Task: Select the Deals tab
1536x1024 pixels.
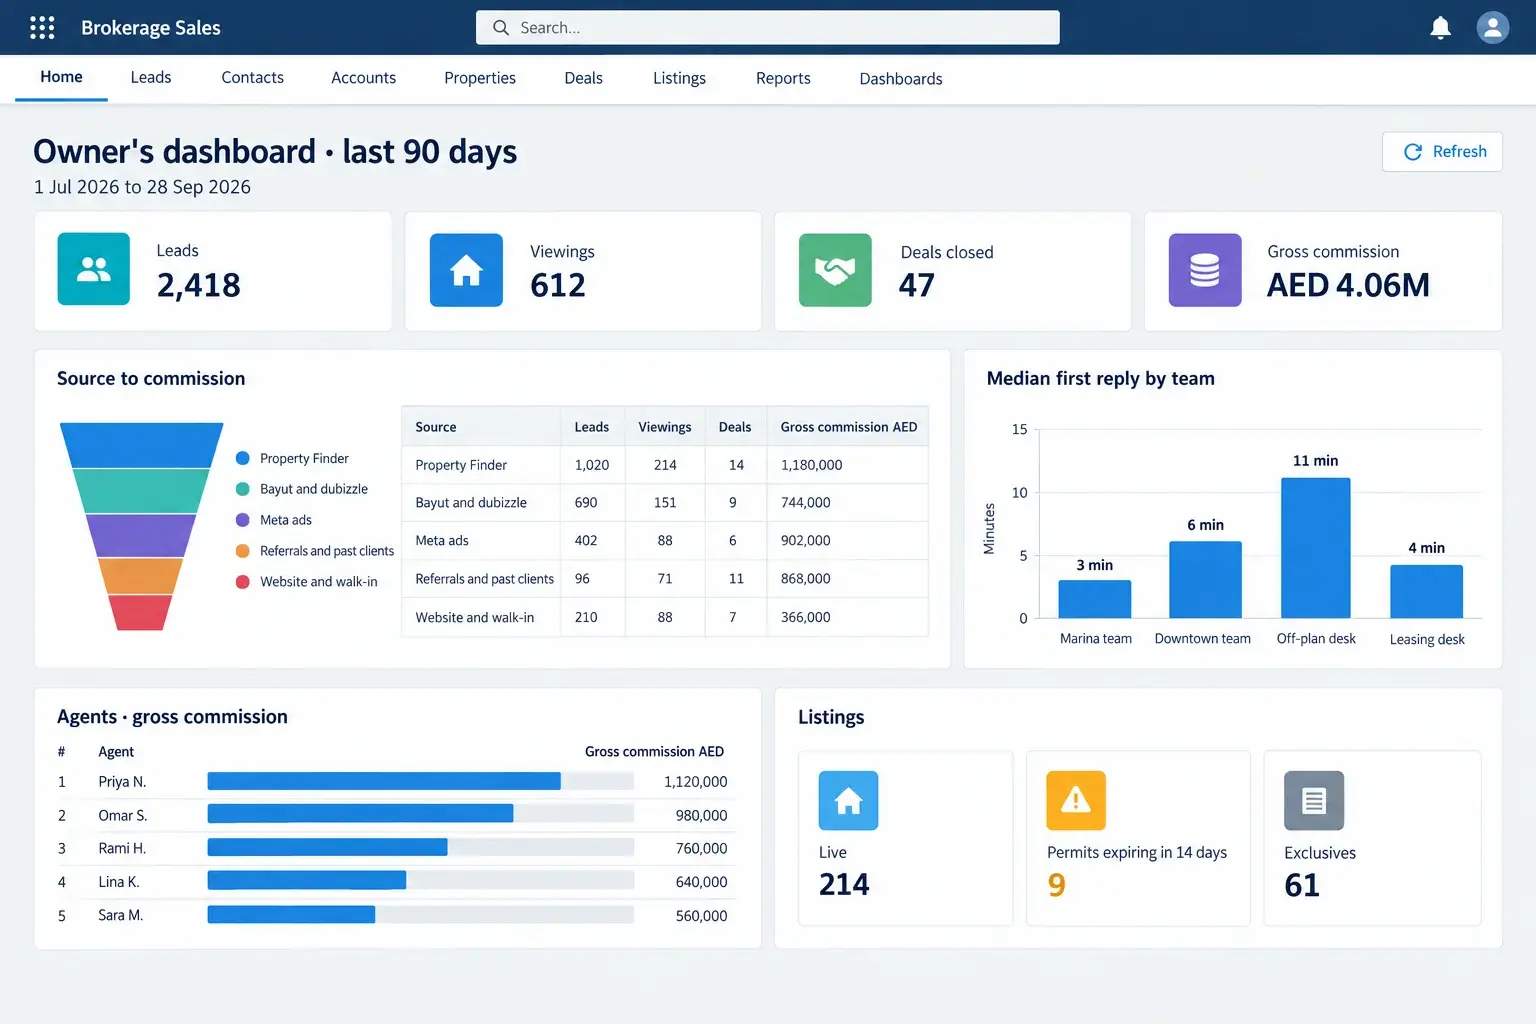Action: point(584,78)
